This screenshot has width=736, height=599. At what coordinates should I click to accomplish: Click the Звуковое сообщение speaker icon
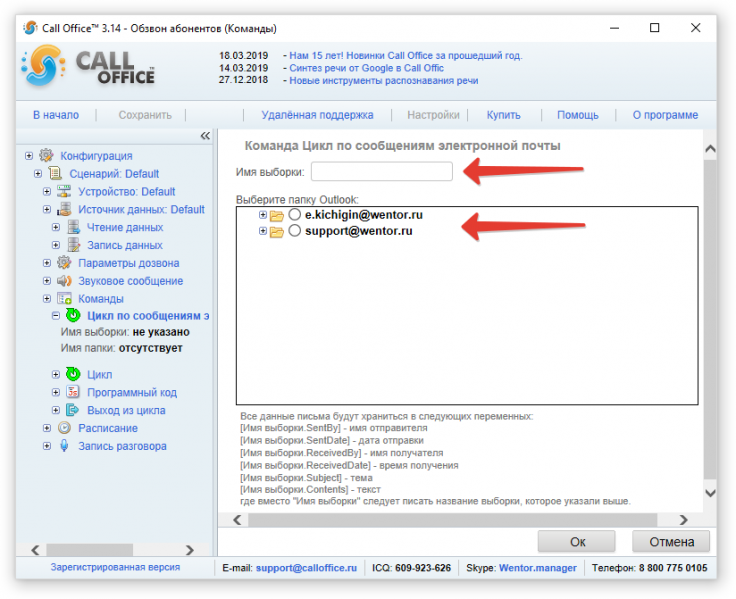(64, 281)
